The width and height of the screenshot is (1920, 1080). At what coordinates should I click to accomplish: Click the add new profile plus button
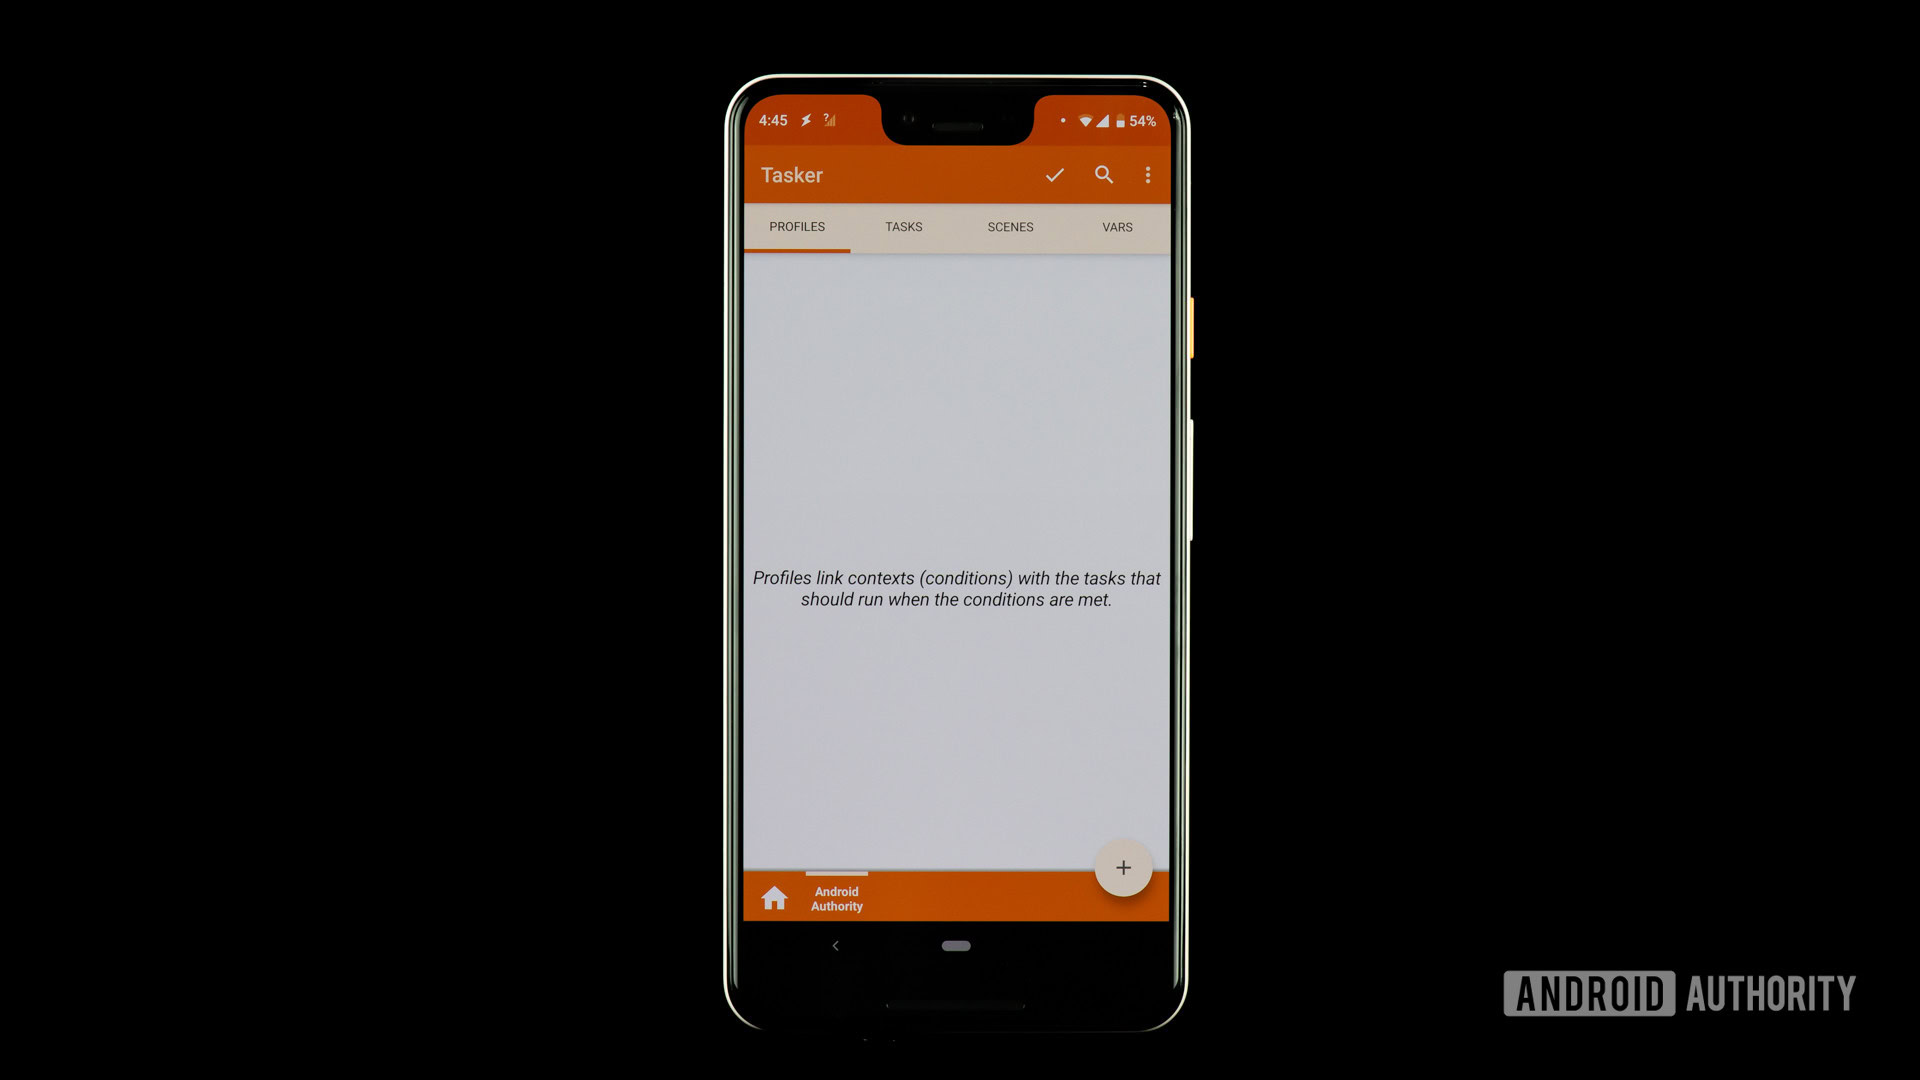tap(1124, 868)
